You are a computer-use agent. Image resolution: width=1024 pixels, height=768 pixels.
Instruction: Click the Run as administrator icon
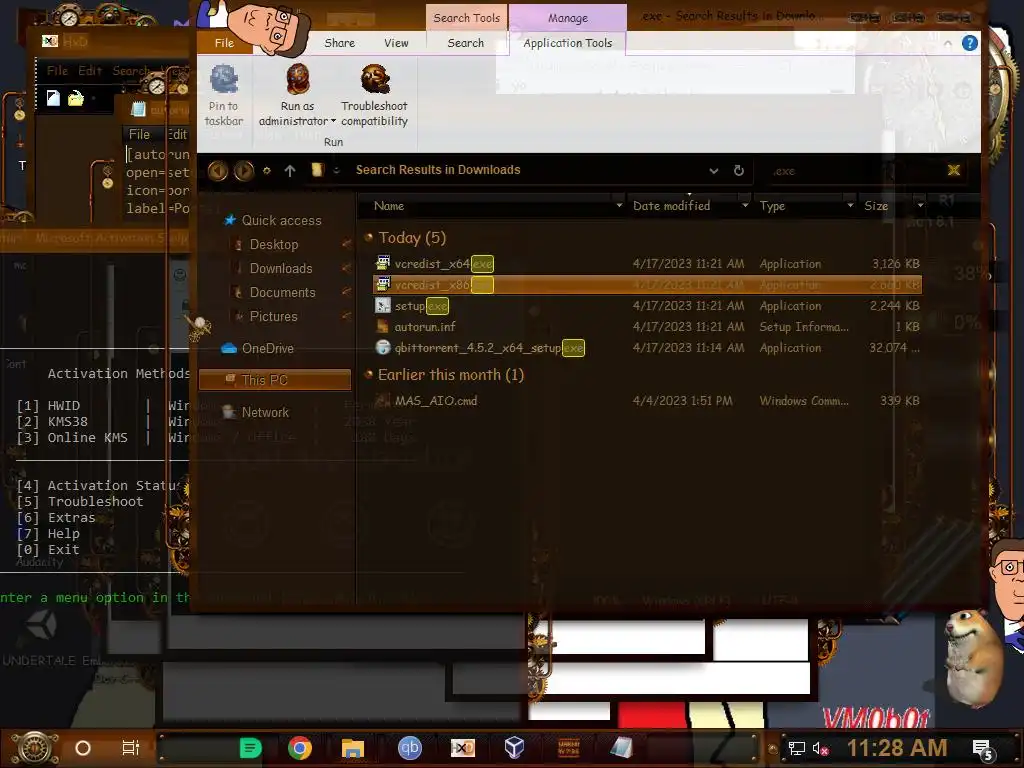pyautogui.click(x=298, y=79)
